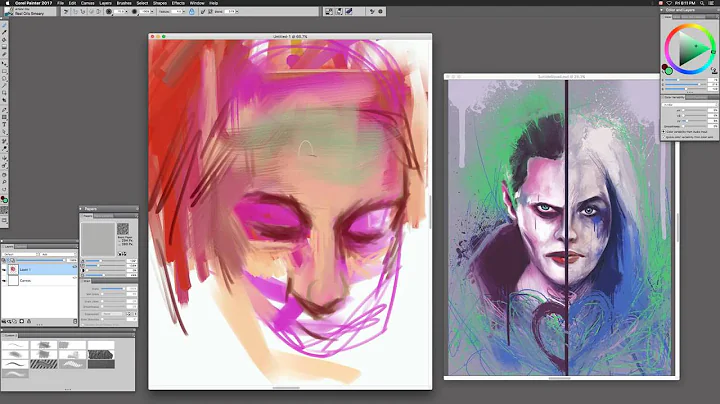This screenshot has width=720, height=404.
Task: Select the dark textured brush preset thumbnail
Action: (101, 354)
